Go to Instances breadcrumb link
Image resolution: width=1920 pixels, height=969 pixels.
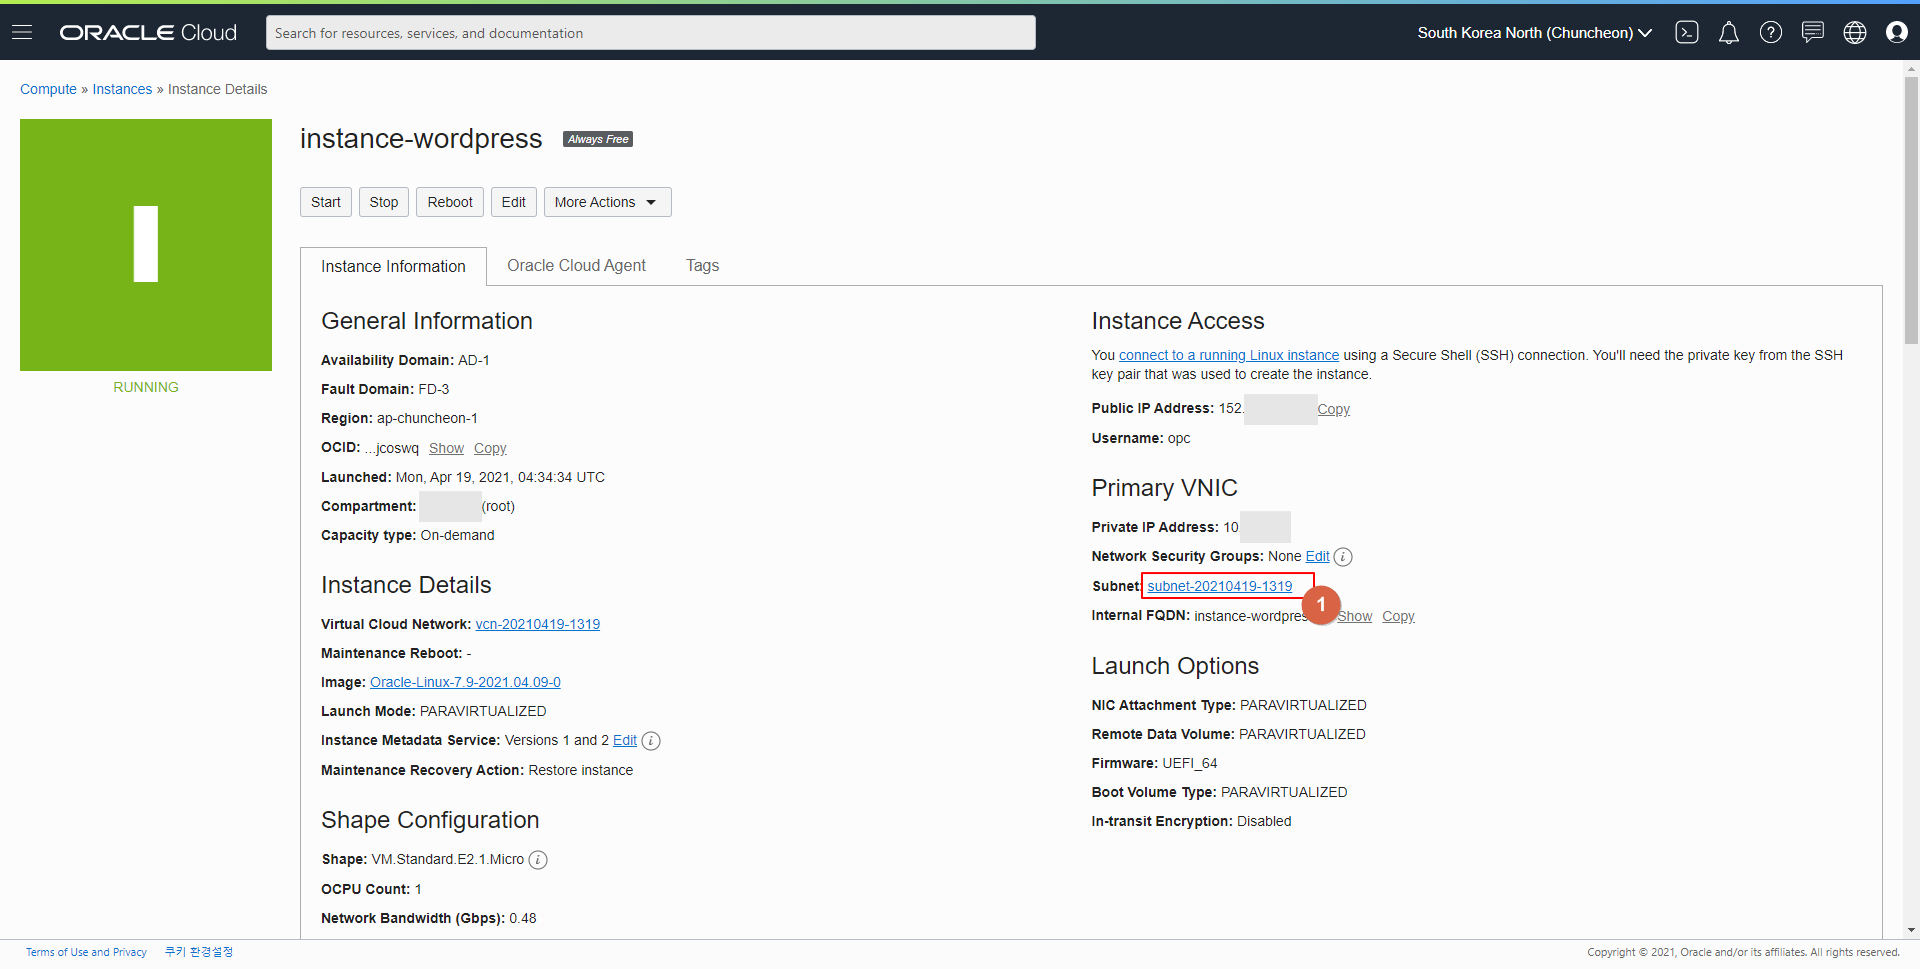[x=122, y=89]
